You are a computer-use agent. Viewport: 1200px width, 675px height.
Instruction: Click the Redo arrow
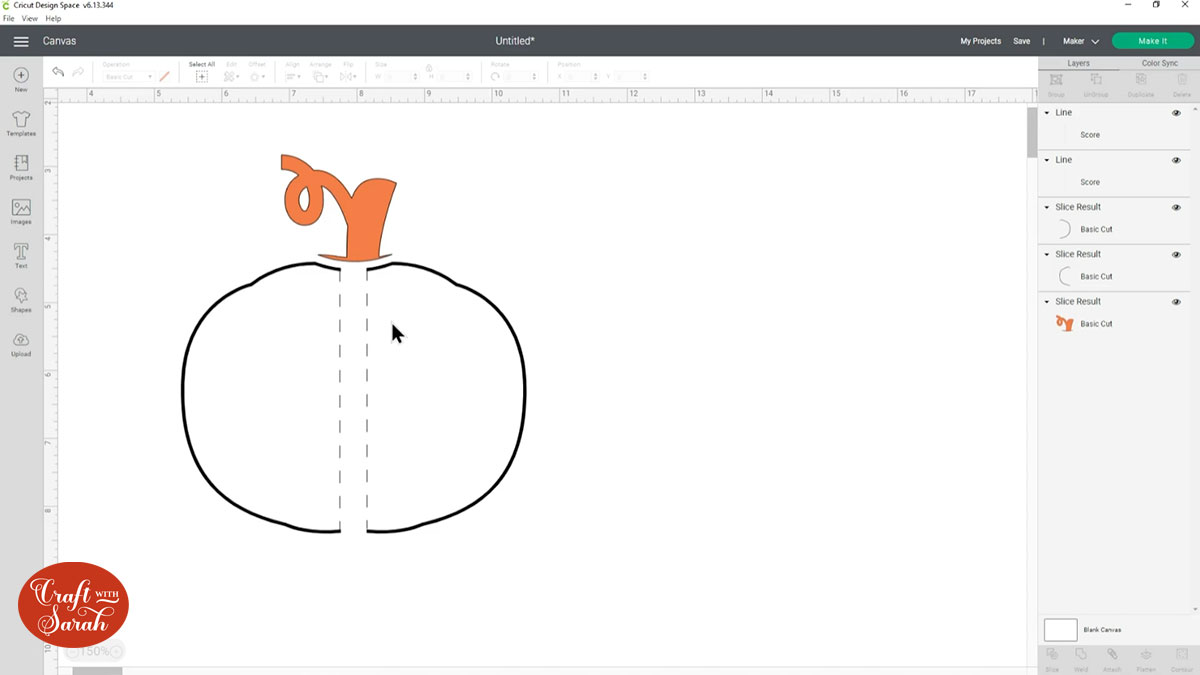click(x=78, y=72)
